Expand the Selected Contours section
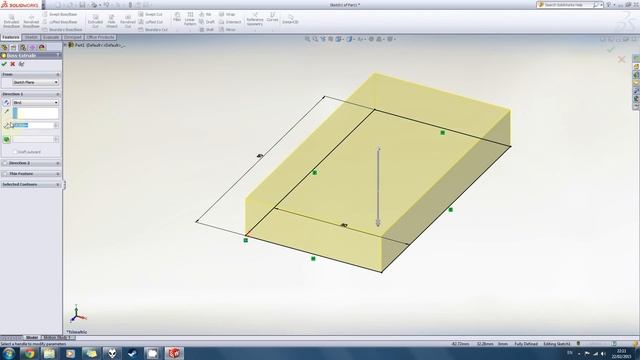Image resolution: width=640 pixels, height=360 pixels. tap(58, 184)
